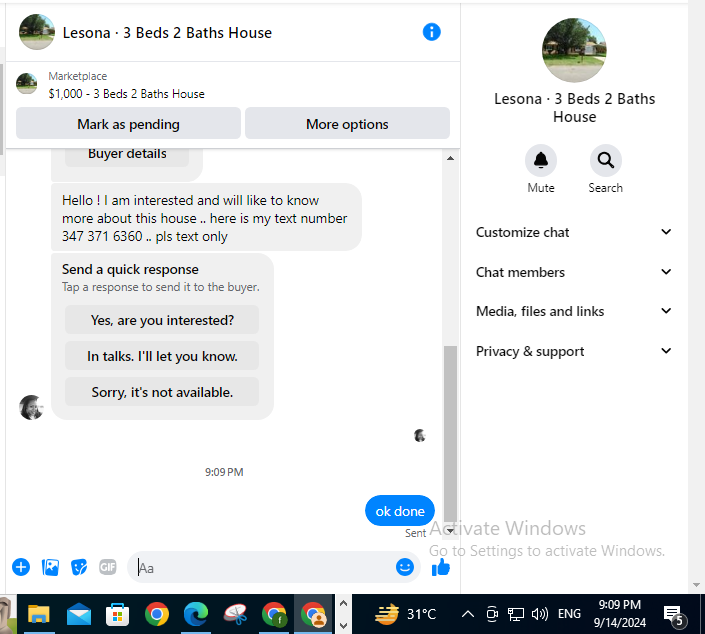This screenshot has height=634, width=705.
Task: Expand Privacy & support section
Action: (x=574, y=351)
